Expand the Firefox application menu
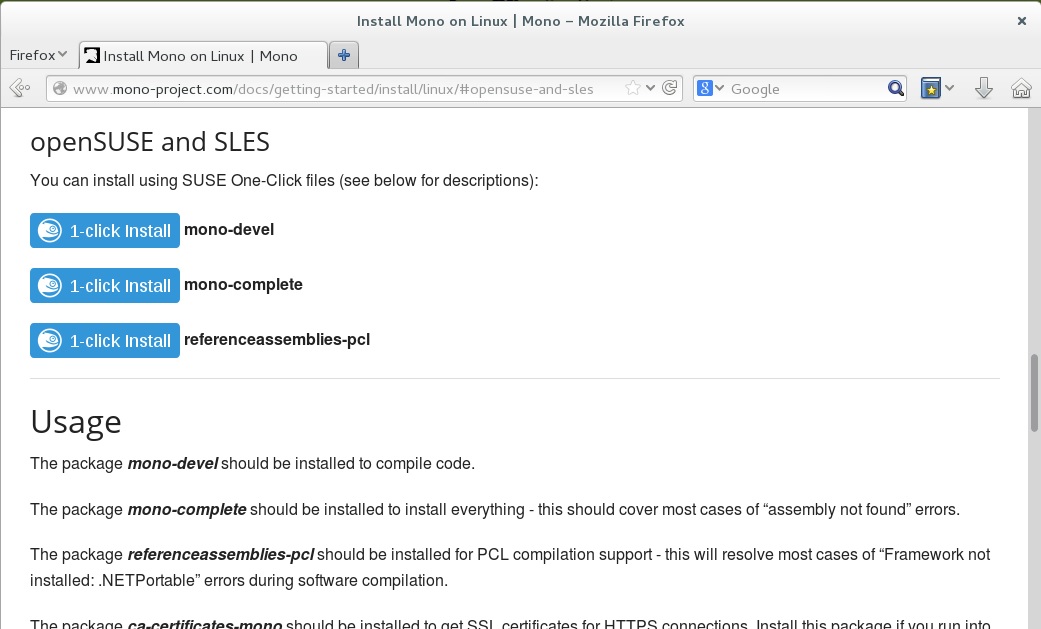This screenshot has width=1041, height=629. click(38, 55)
